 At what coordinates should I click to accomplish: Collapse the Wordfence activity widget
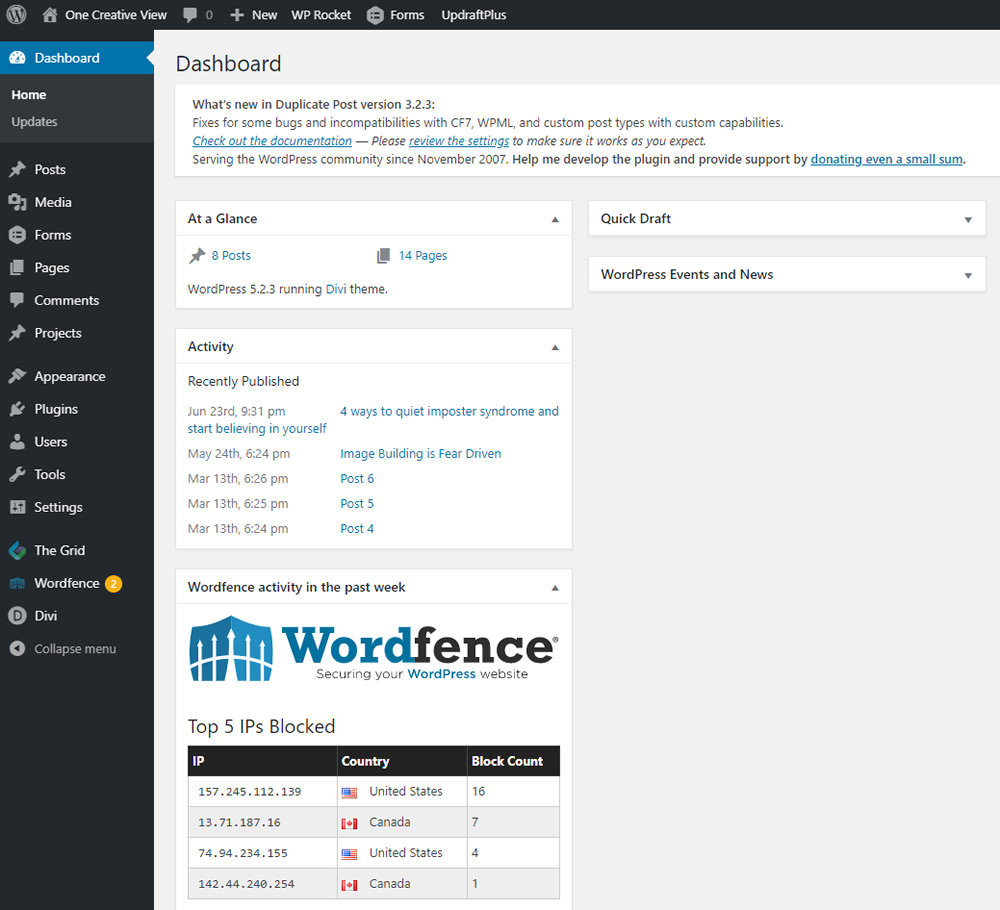click(x=555, y=588)
